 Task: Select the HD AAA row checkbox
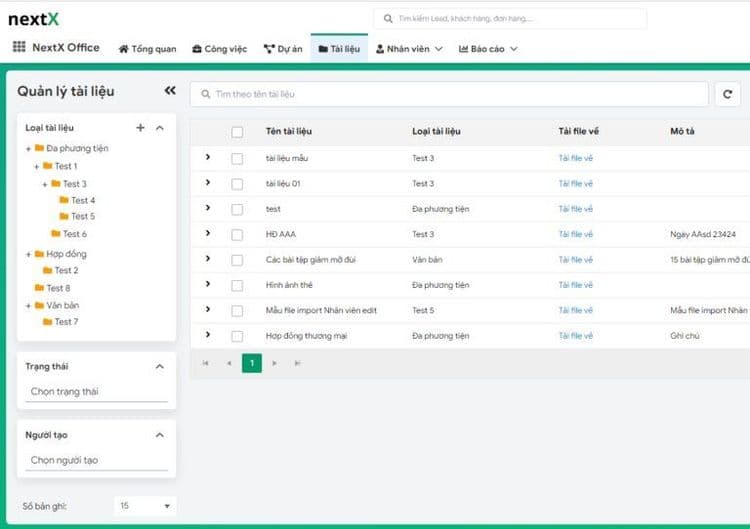(x=237, y=235)
